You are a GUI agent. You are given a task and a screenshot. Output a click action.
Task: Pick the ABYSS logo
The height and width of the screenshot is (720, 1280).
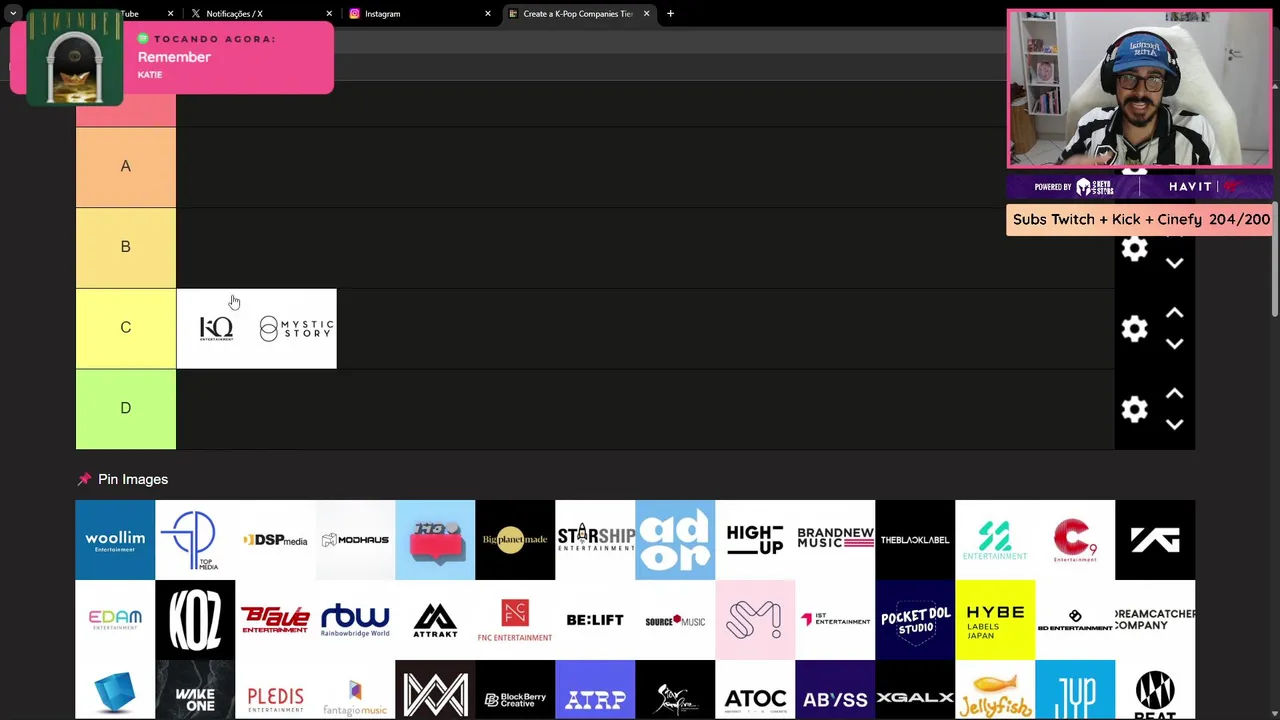[x=835, y=690]
